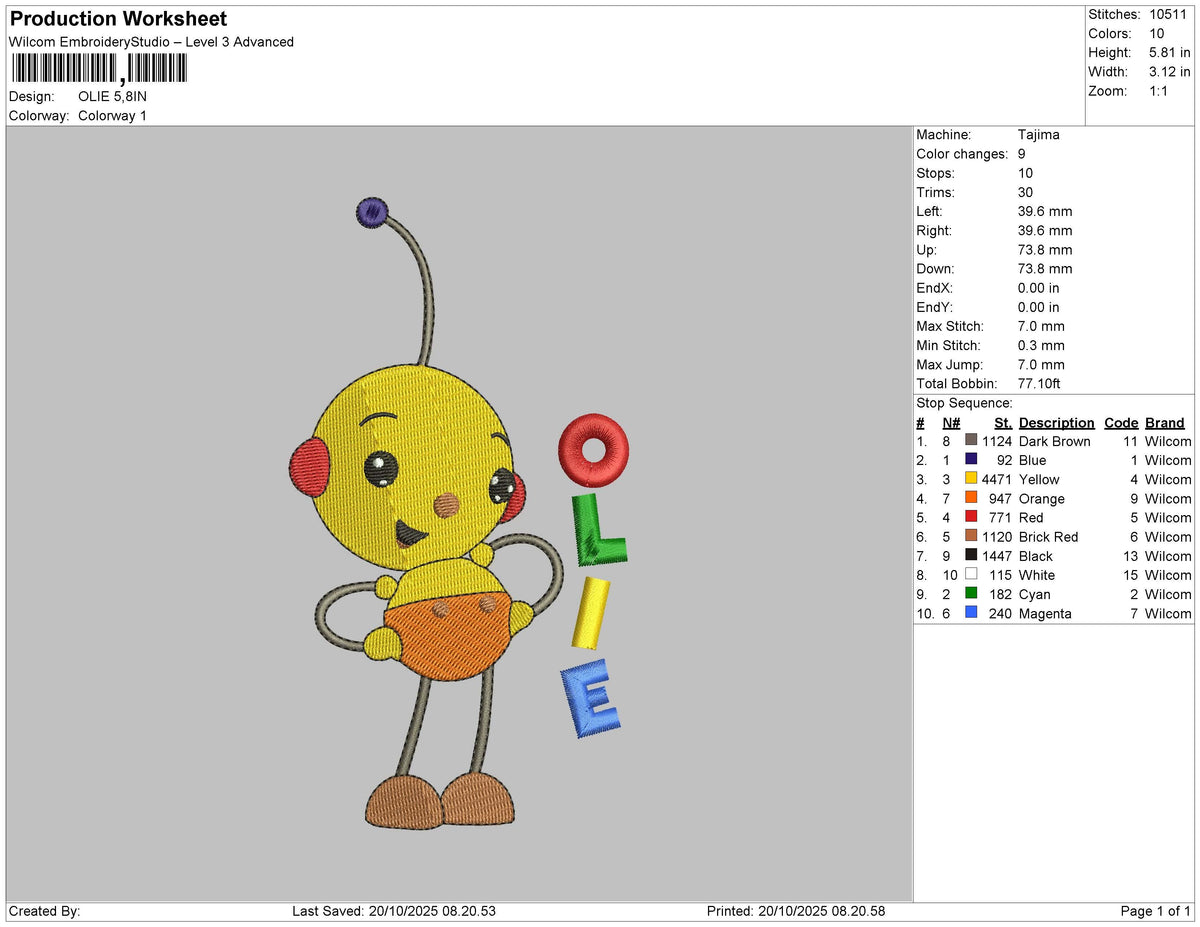This screenshot has height=927, width=1200.
Task: Click the 'Description' column header
Action: tap(1056, 422)
